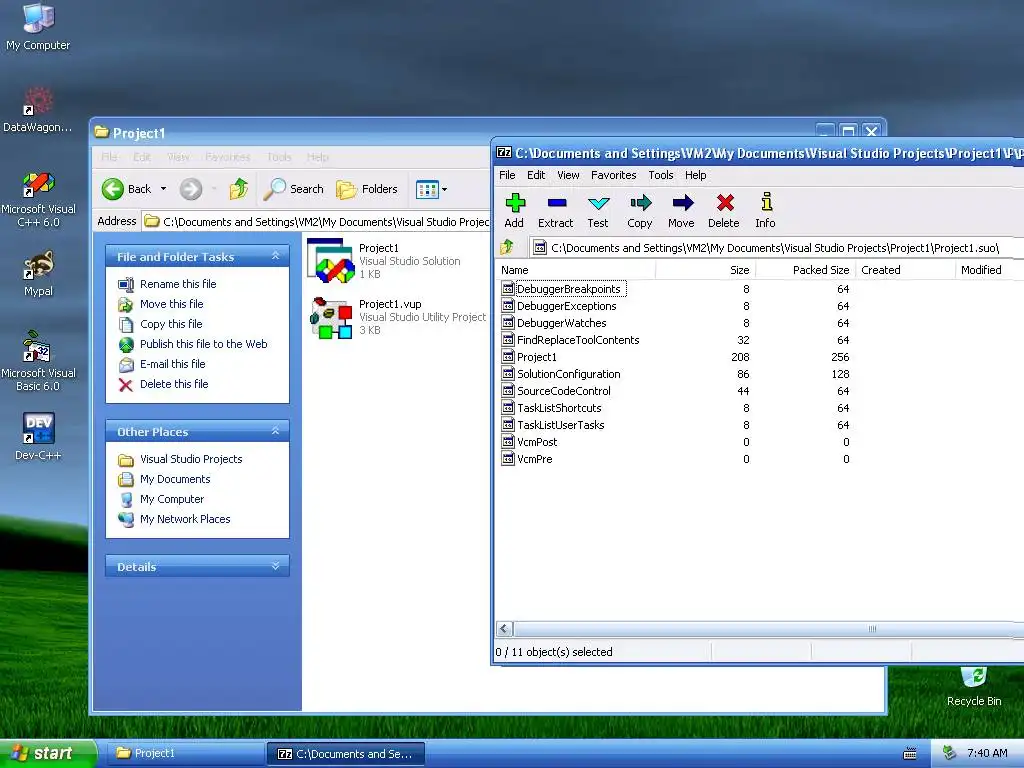Screen dimensions: 1024x768
Task: Select the DataWagon desktop shortcut
Action: (x=38, y=110)
